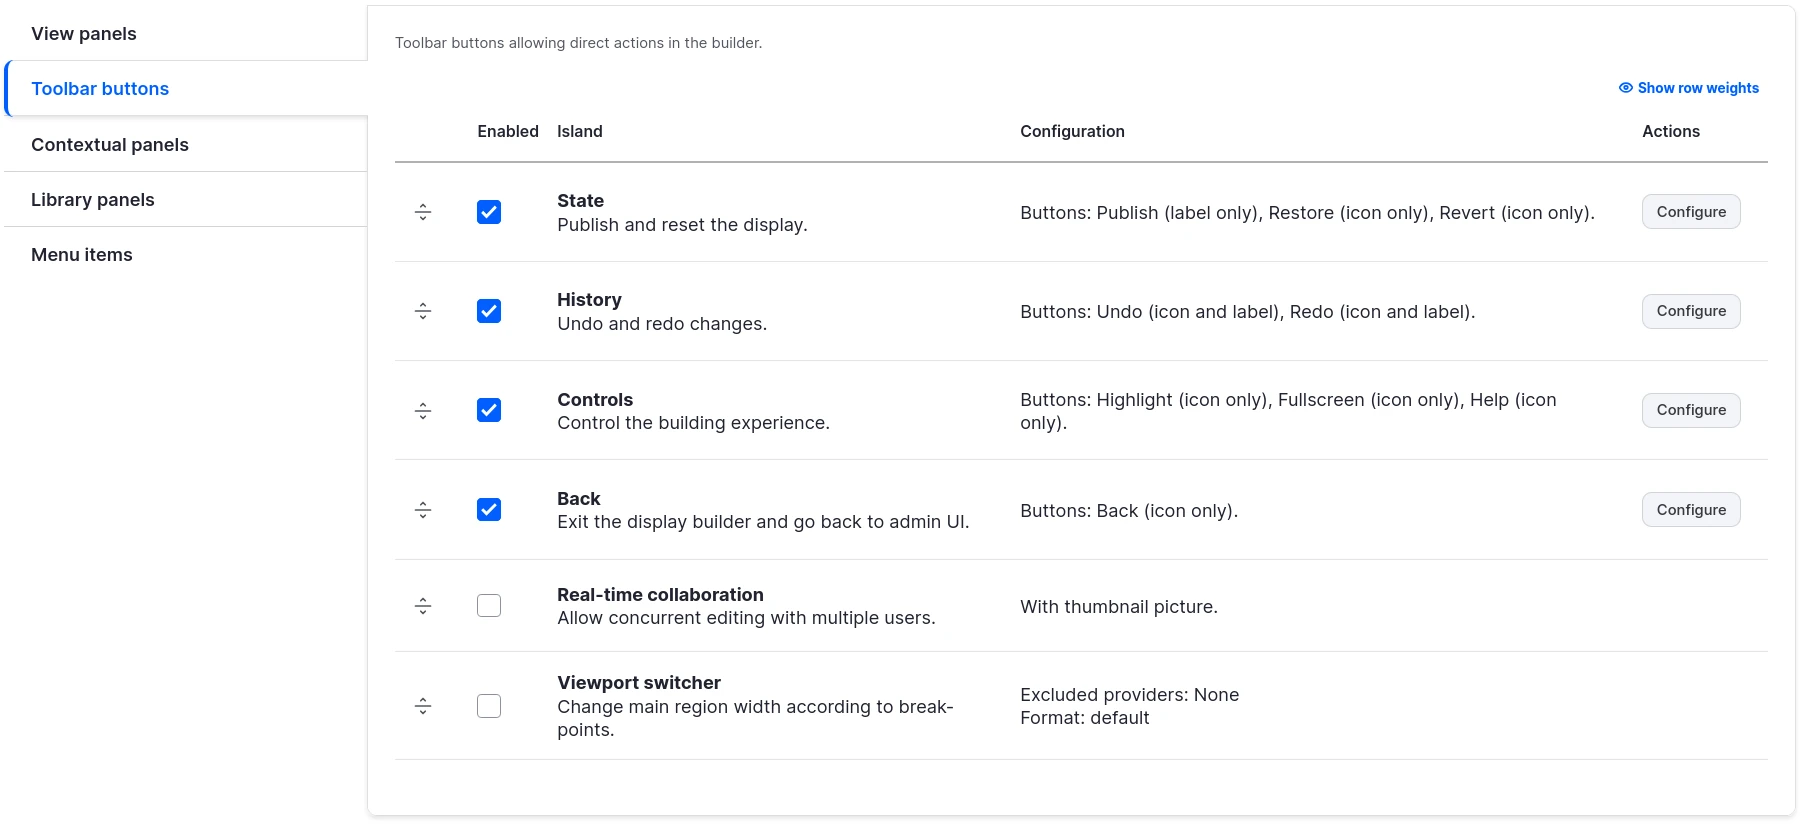Configure the State island buttons

pos(1691,212)
